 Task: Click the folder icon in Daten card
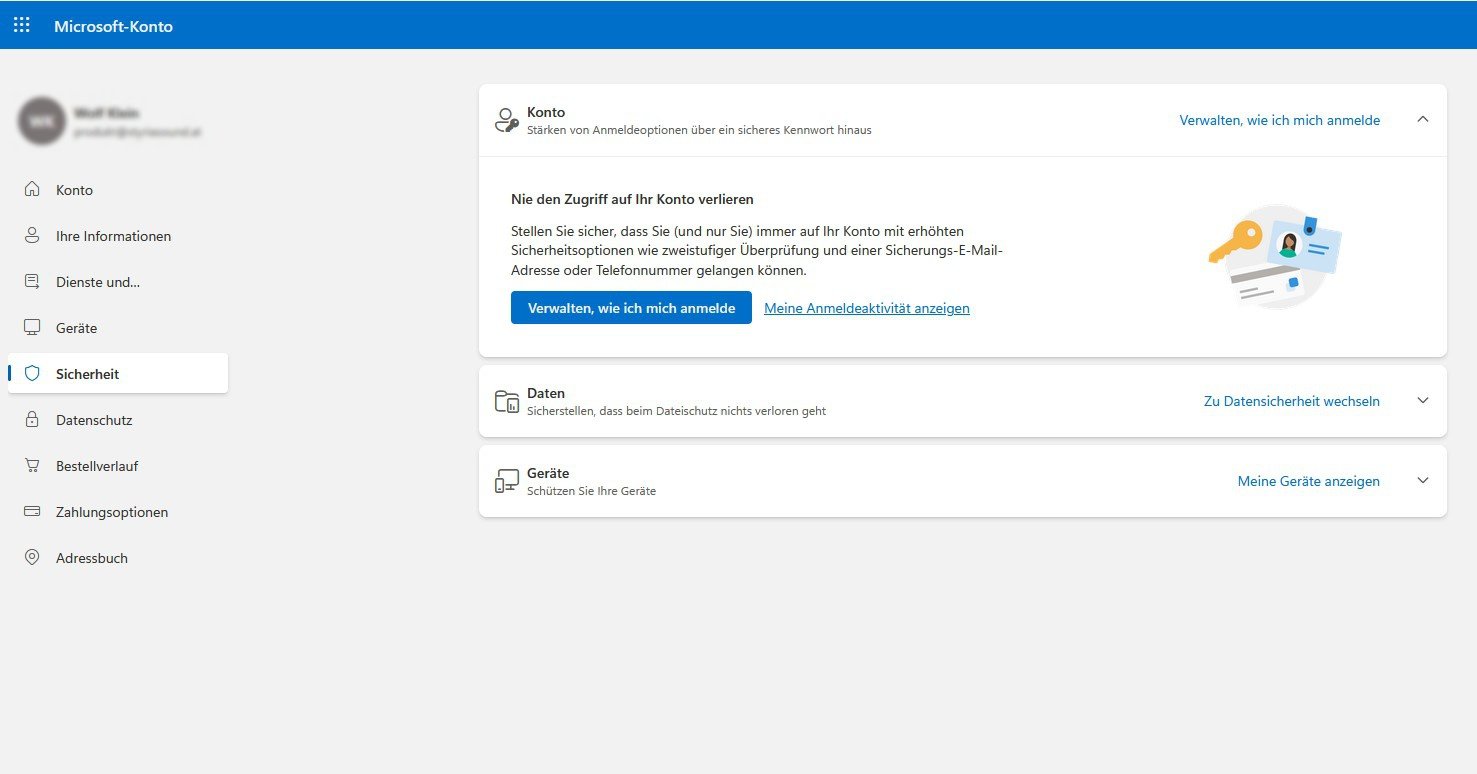(507, 401)
